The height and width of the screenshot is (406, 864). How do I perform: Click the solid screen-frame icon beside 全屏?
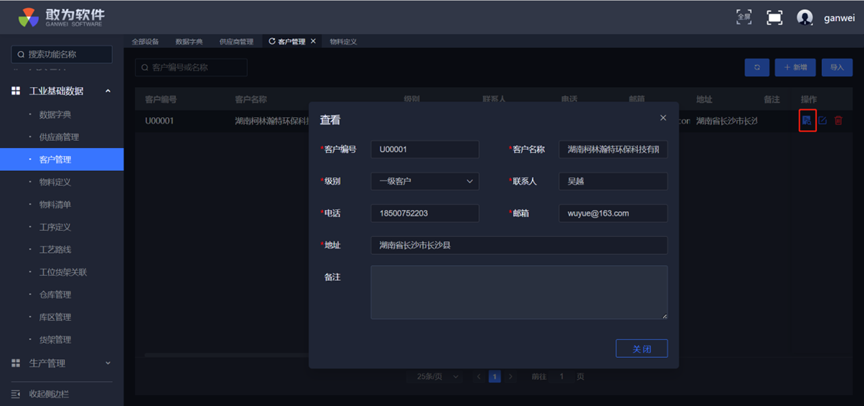[x=775, y=18]
